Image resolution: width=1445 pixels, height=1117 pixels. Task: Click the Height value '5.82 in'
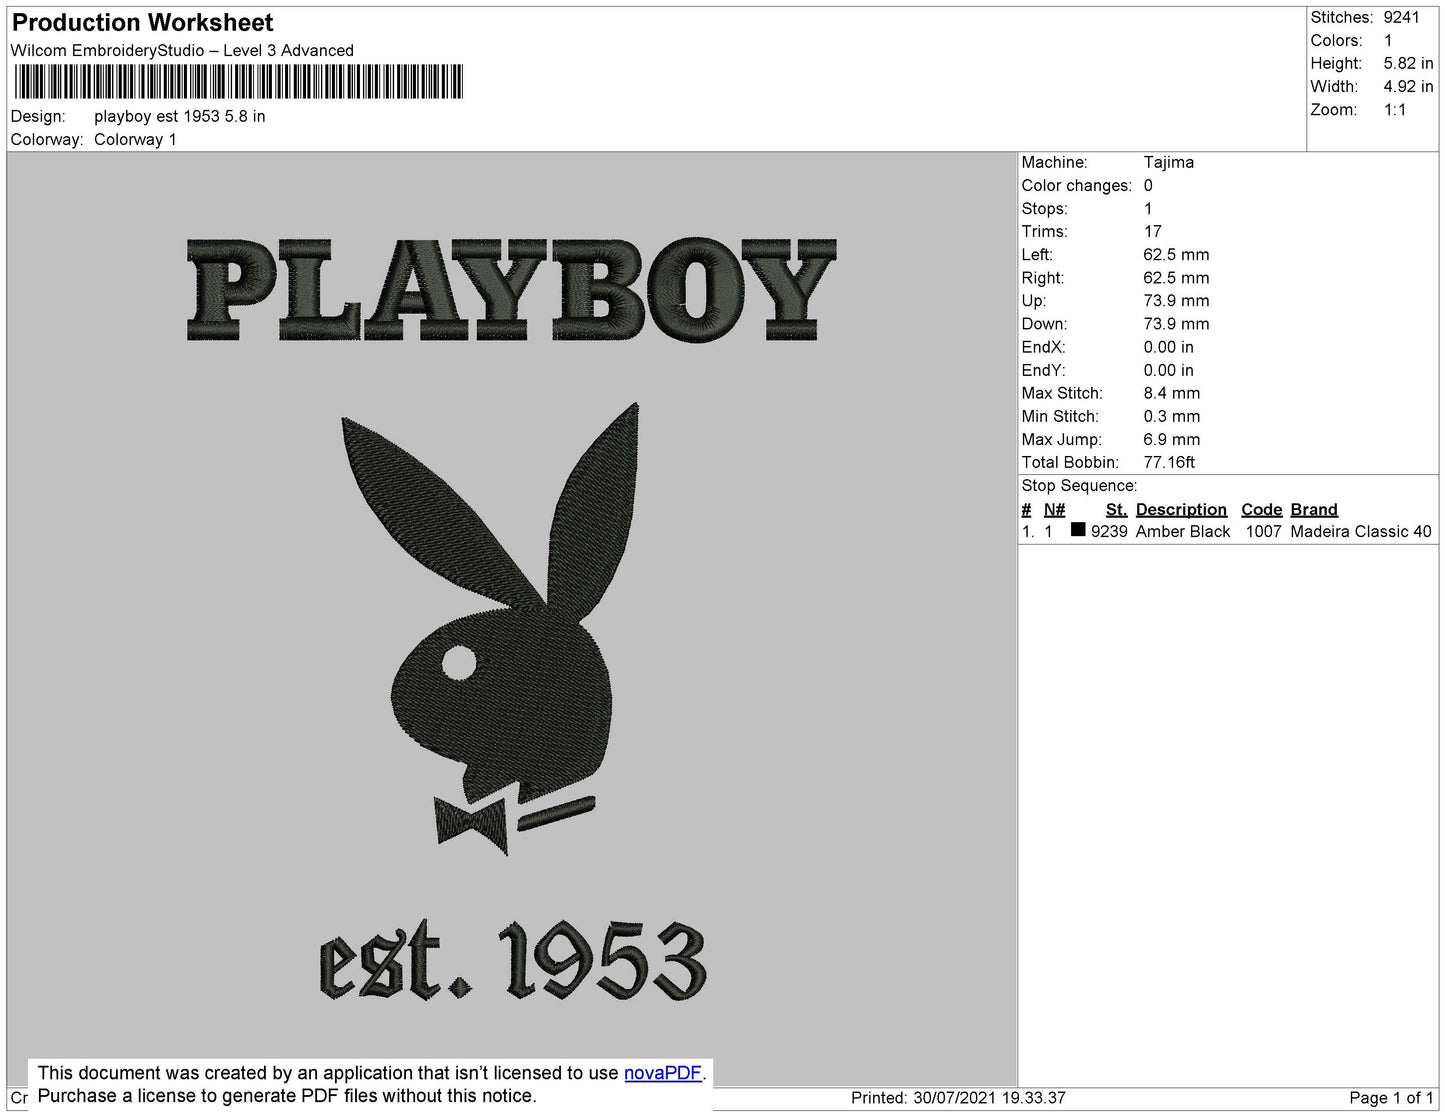(1409, 63)
